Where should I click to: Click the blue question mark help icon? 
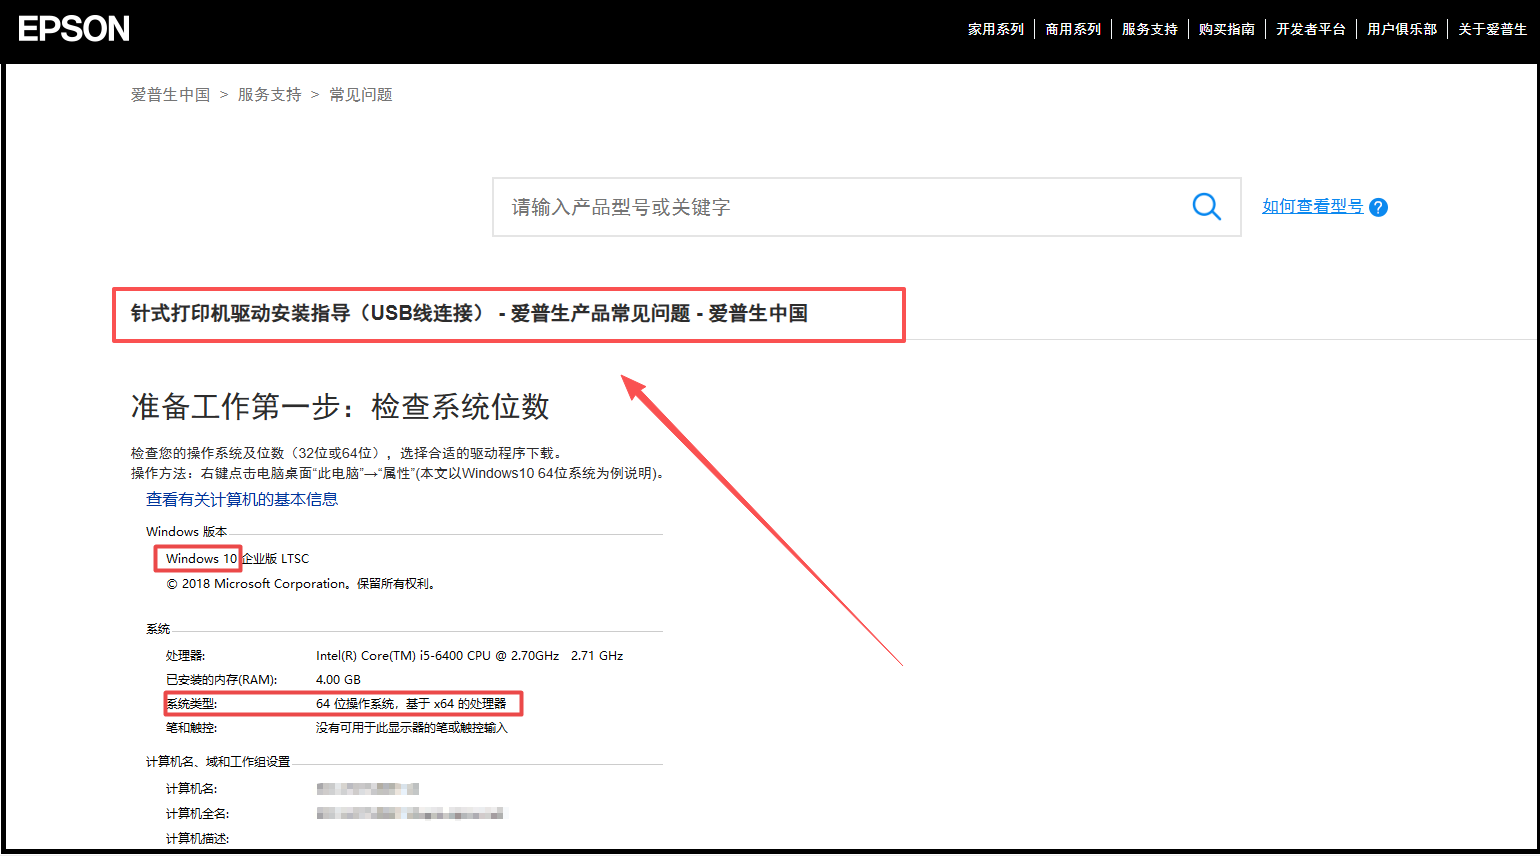point(1378,207)
